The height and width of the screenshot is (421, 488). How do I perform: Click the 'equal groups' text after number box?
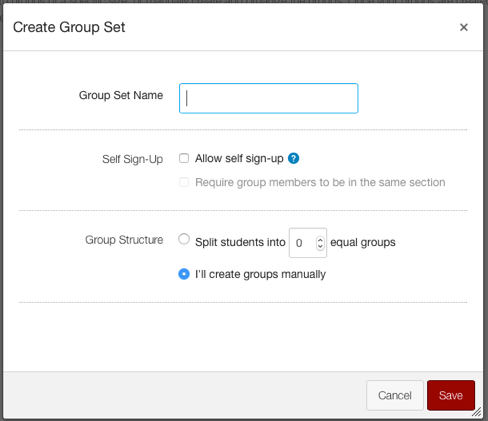tap(363, 242)
